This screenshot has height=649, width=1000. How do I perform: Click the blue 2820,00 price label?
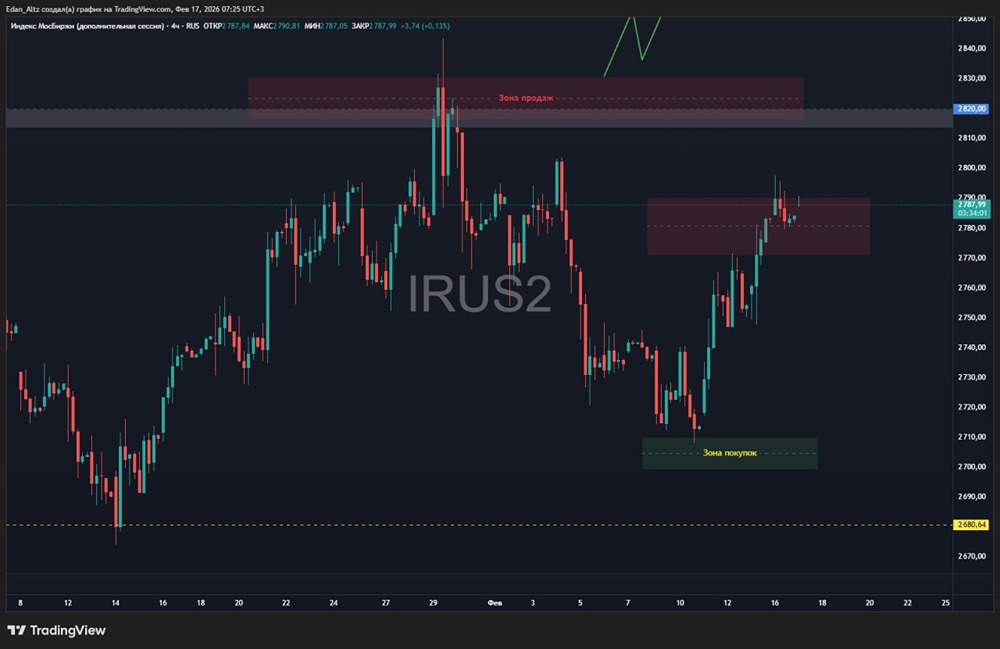click(x=971, y=109)
